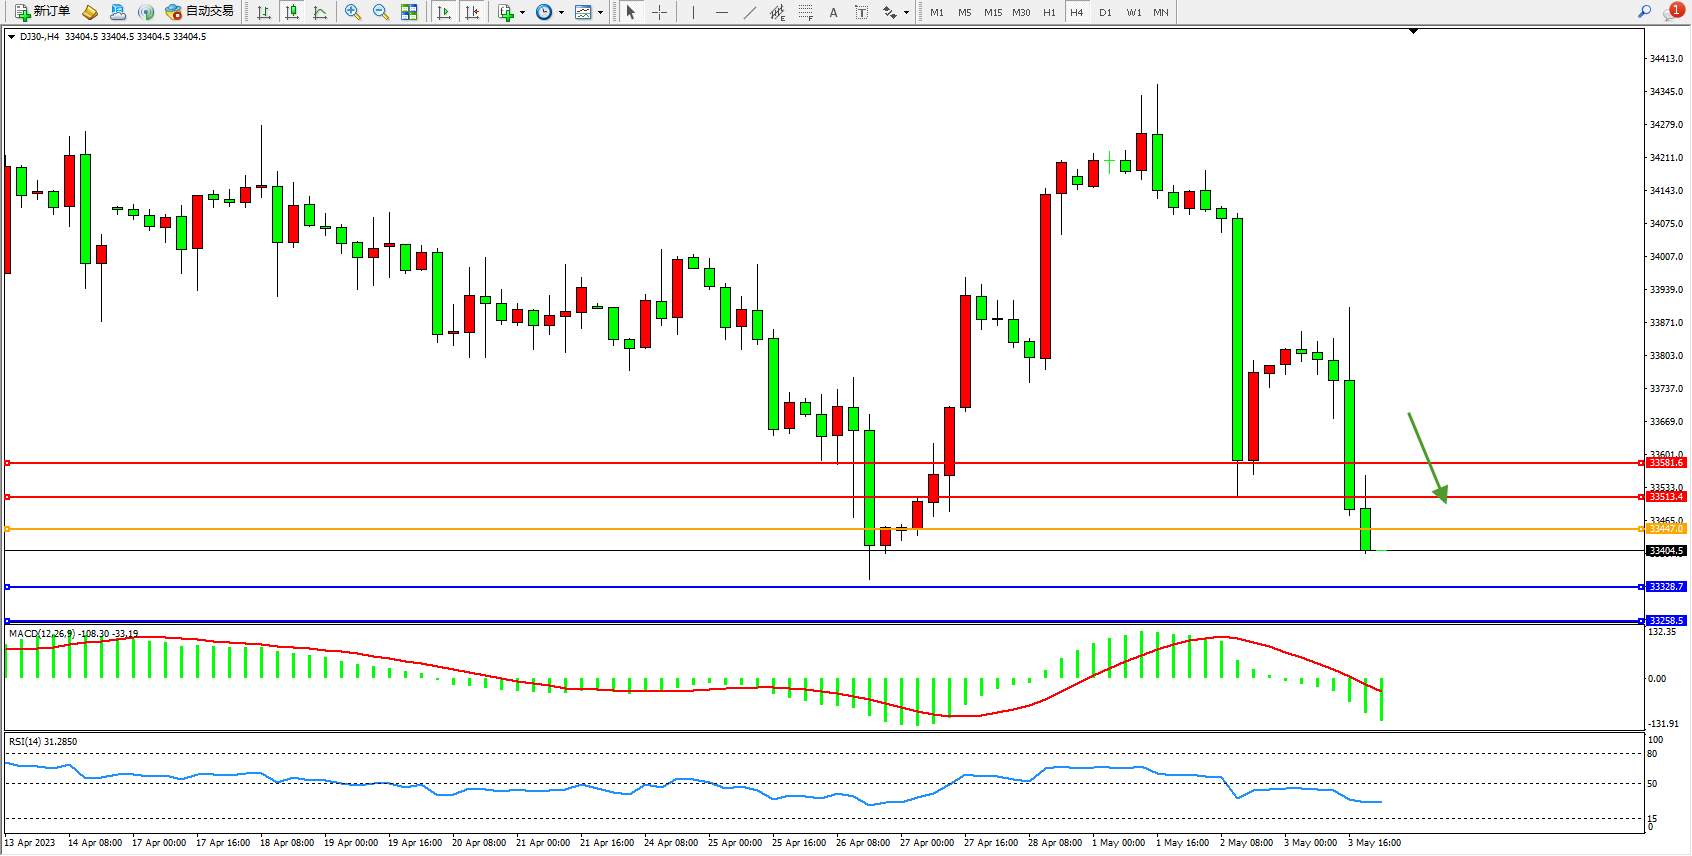Image resolution: width=1692 pixels, height=856 pixels.
Task: Enable candlestick chart mode
Action: point(292,12)
